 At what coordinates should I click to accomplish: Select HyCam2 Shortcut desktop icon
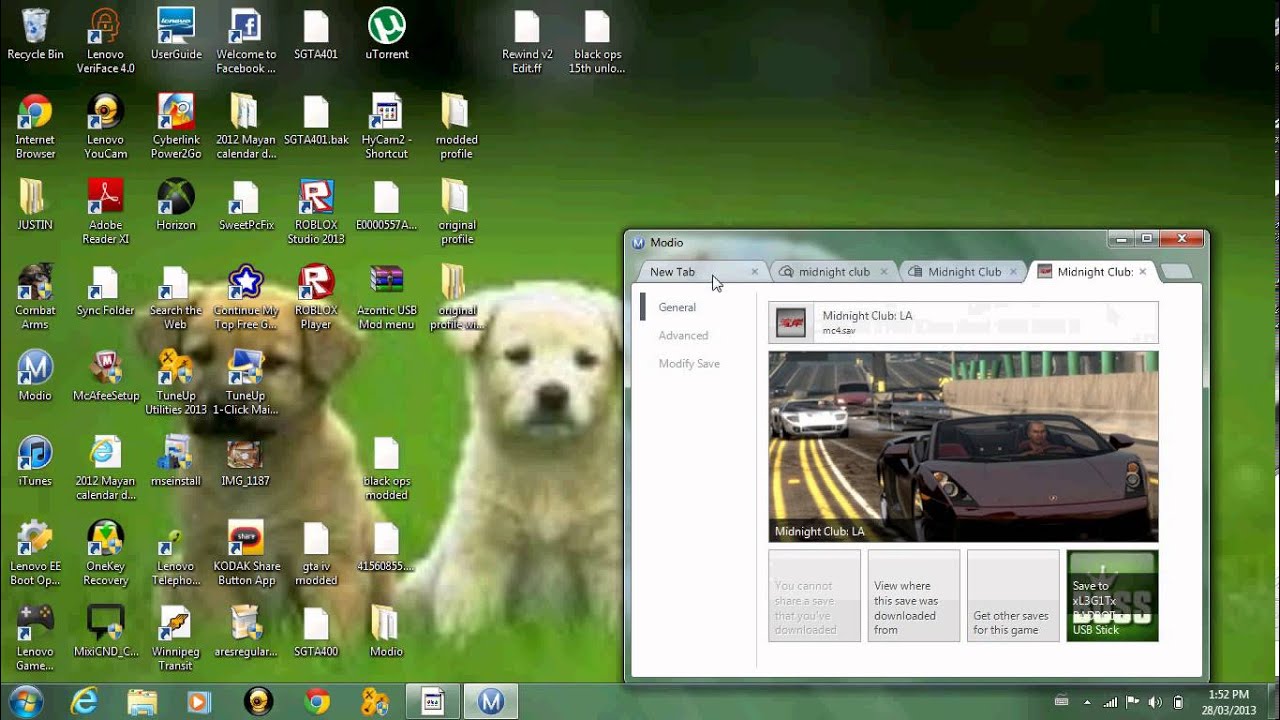click(x=386, y=126)
